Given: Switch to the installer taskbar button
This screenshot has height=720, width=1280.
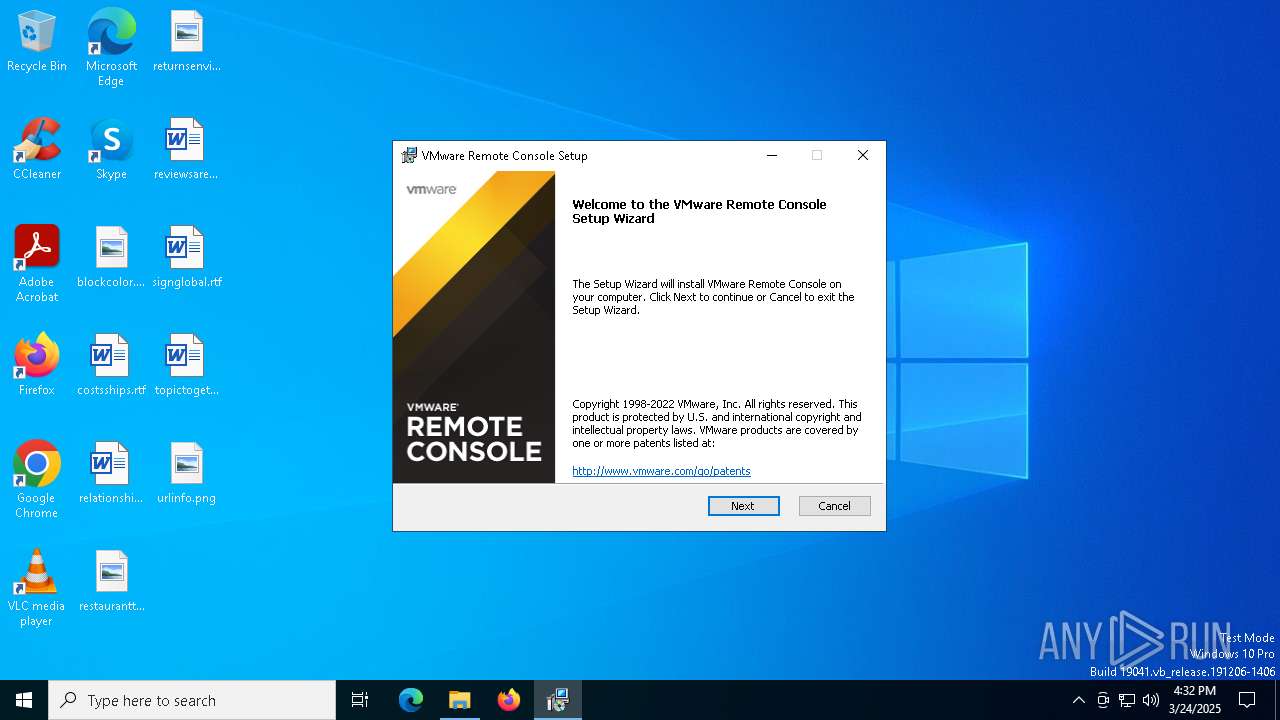Looking at the screenshot, I should click(558, 700).
